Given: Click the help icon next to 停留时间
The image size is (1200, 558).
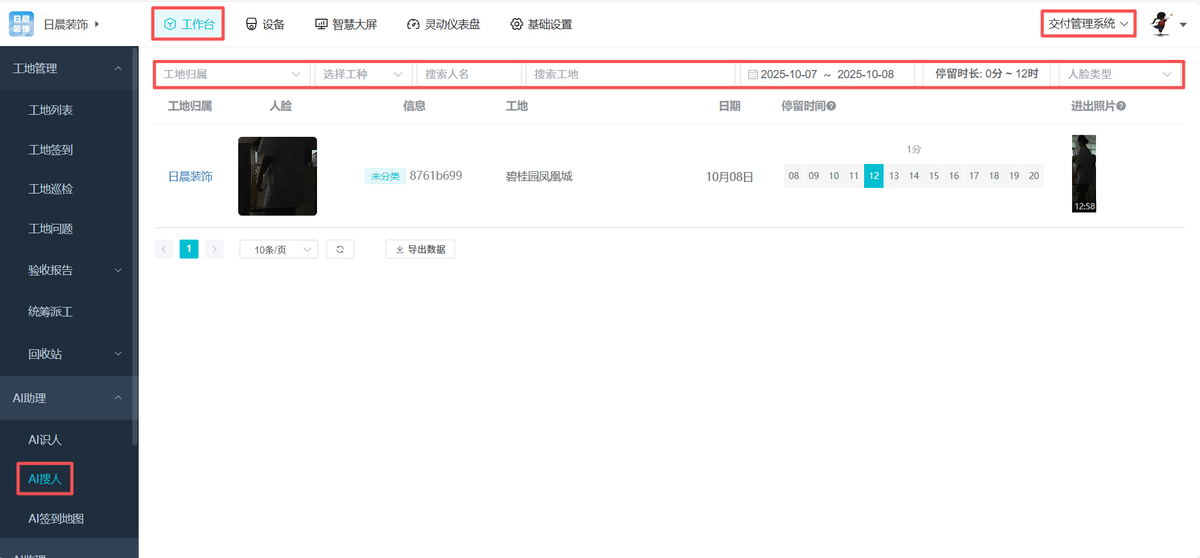Looking at the screenshot, I should coord(832,106).
